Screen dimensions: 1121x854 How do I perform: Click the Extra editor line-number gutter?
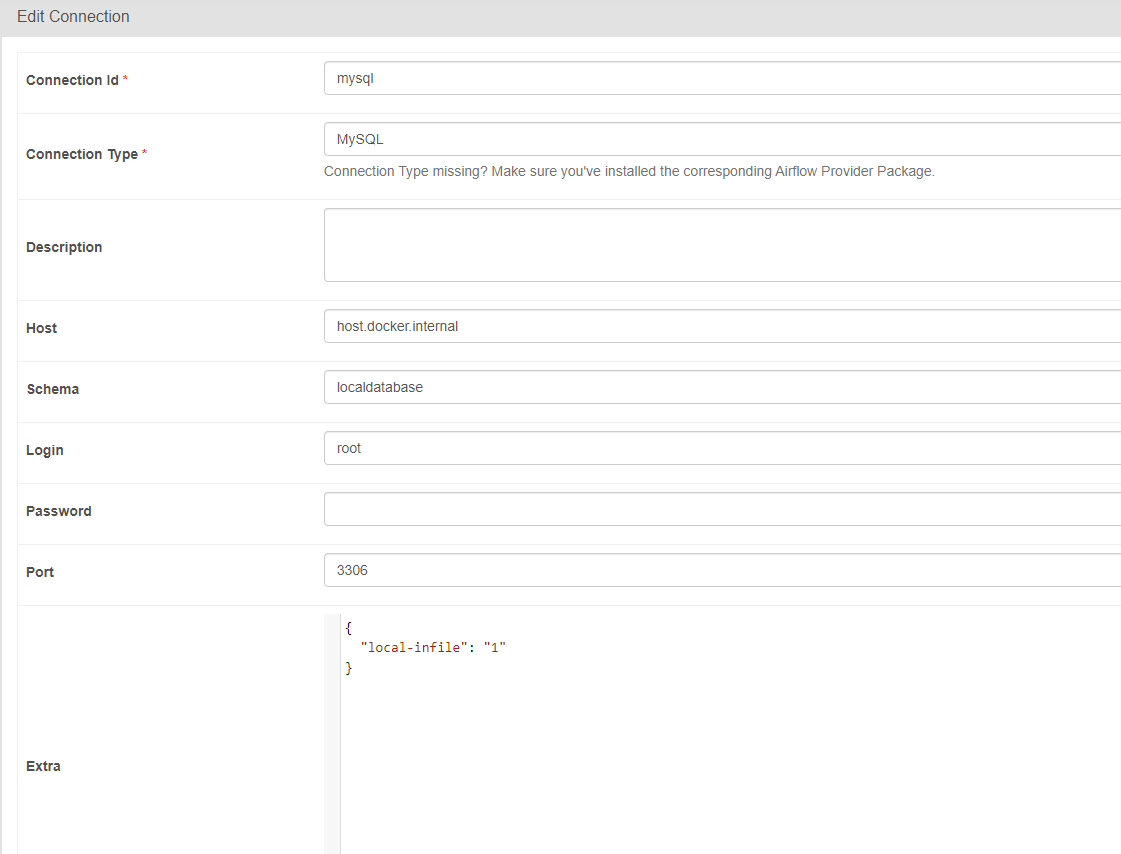pyautogui.click(x=332, y=735)
